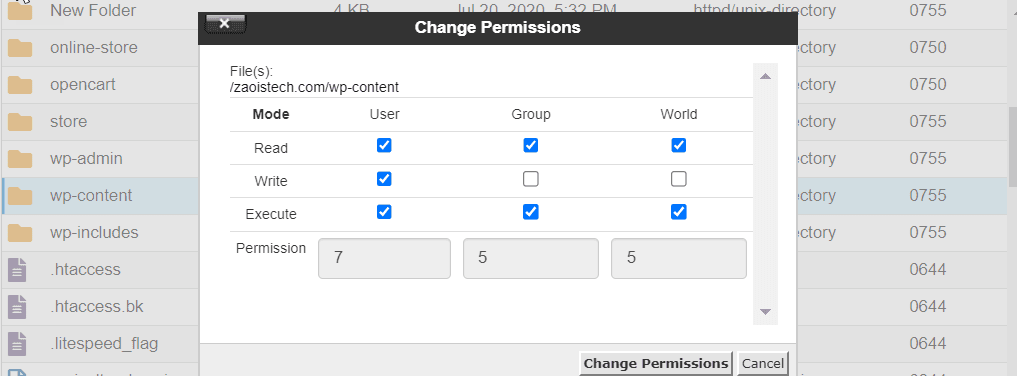This screenshot has height=376, width=1017.
Task: Click the wp-admin folder icon
Action: (20, 158)
